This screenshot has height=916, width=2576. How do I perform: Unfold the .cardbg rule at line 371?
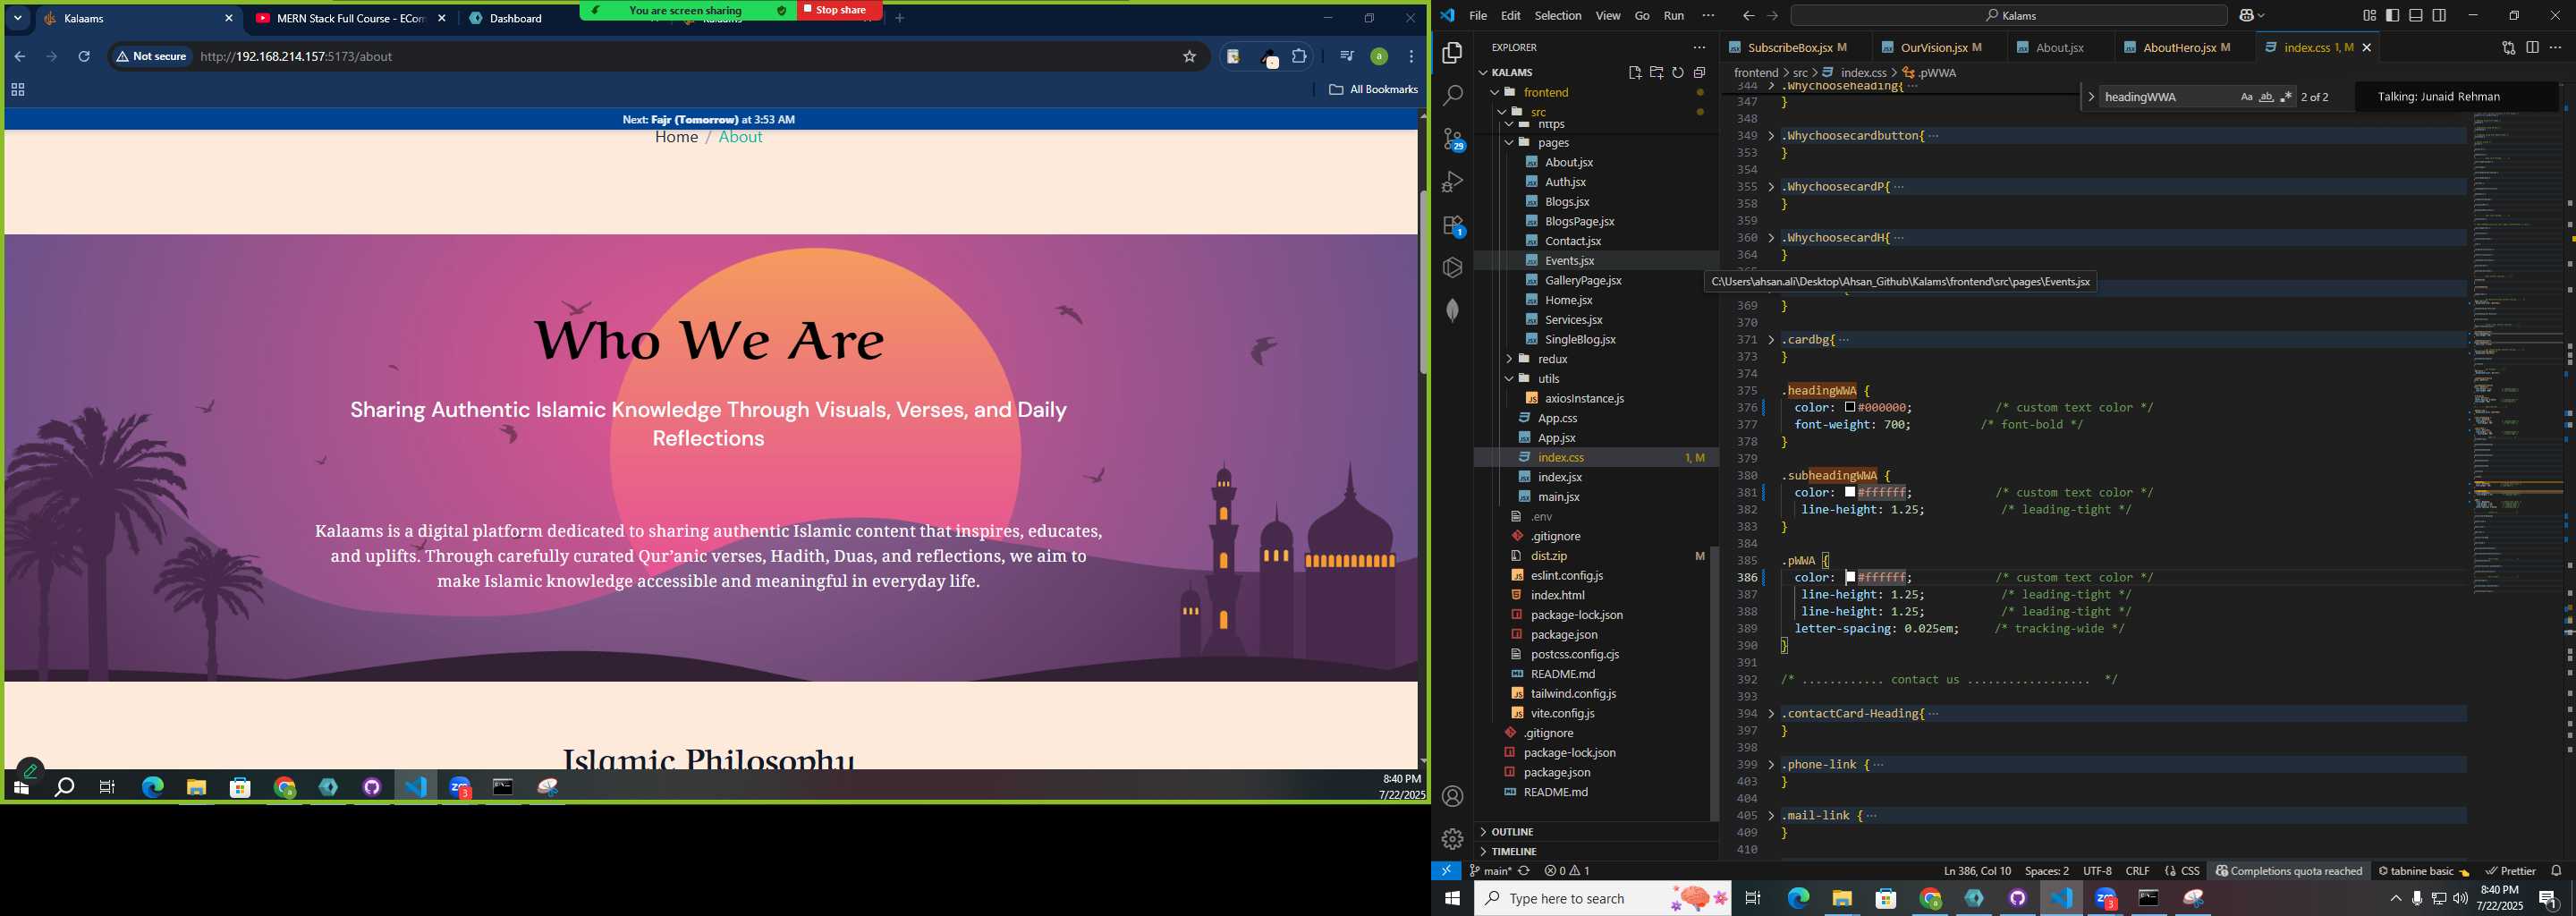[1771, 340]
